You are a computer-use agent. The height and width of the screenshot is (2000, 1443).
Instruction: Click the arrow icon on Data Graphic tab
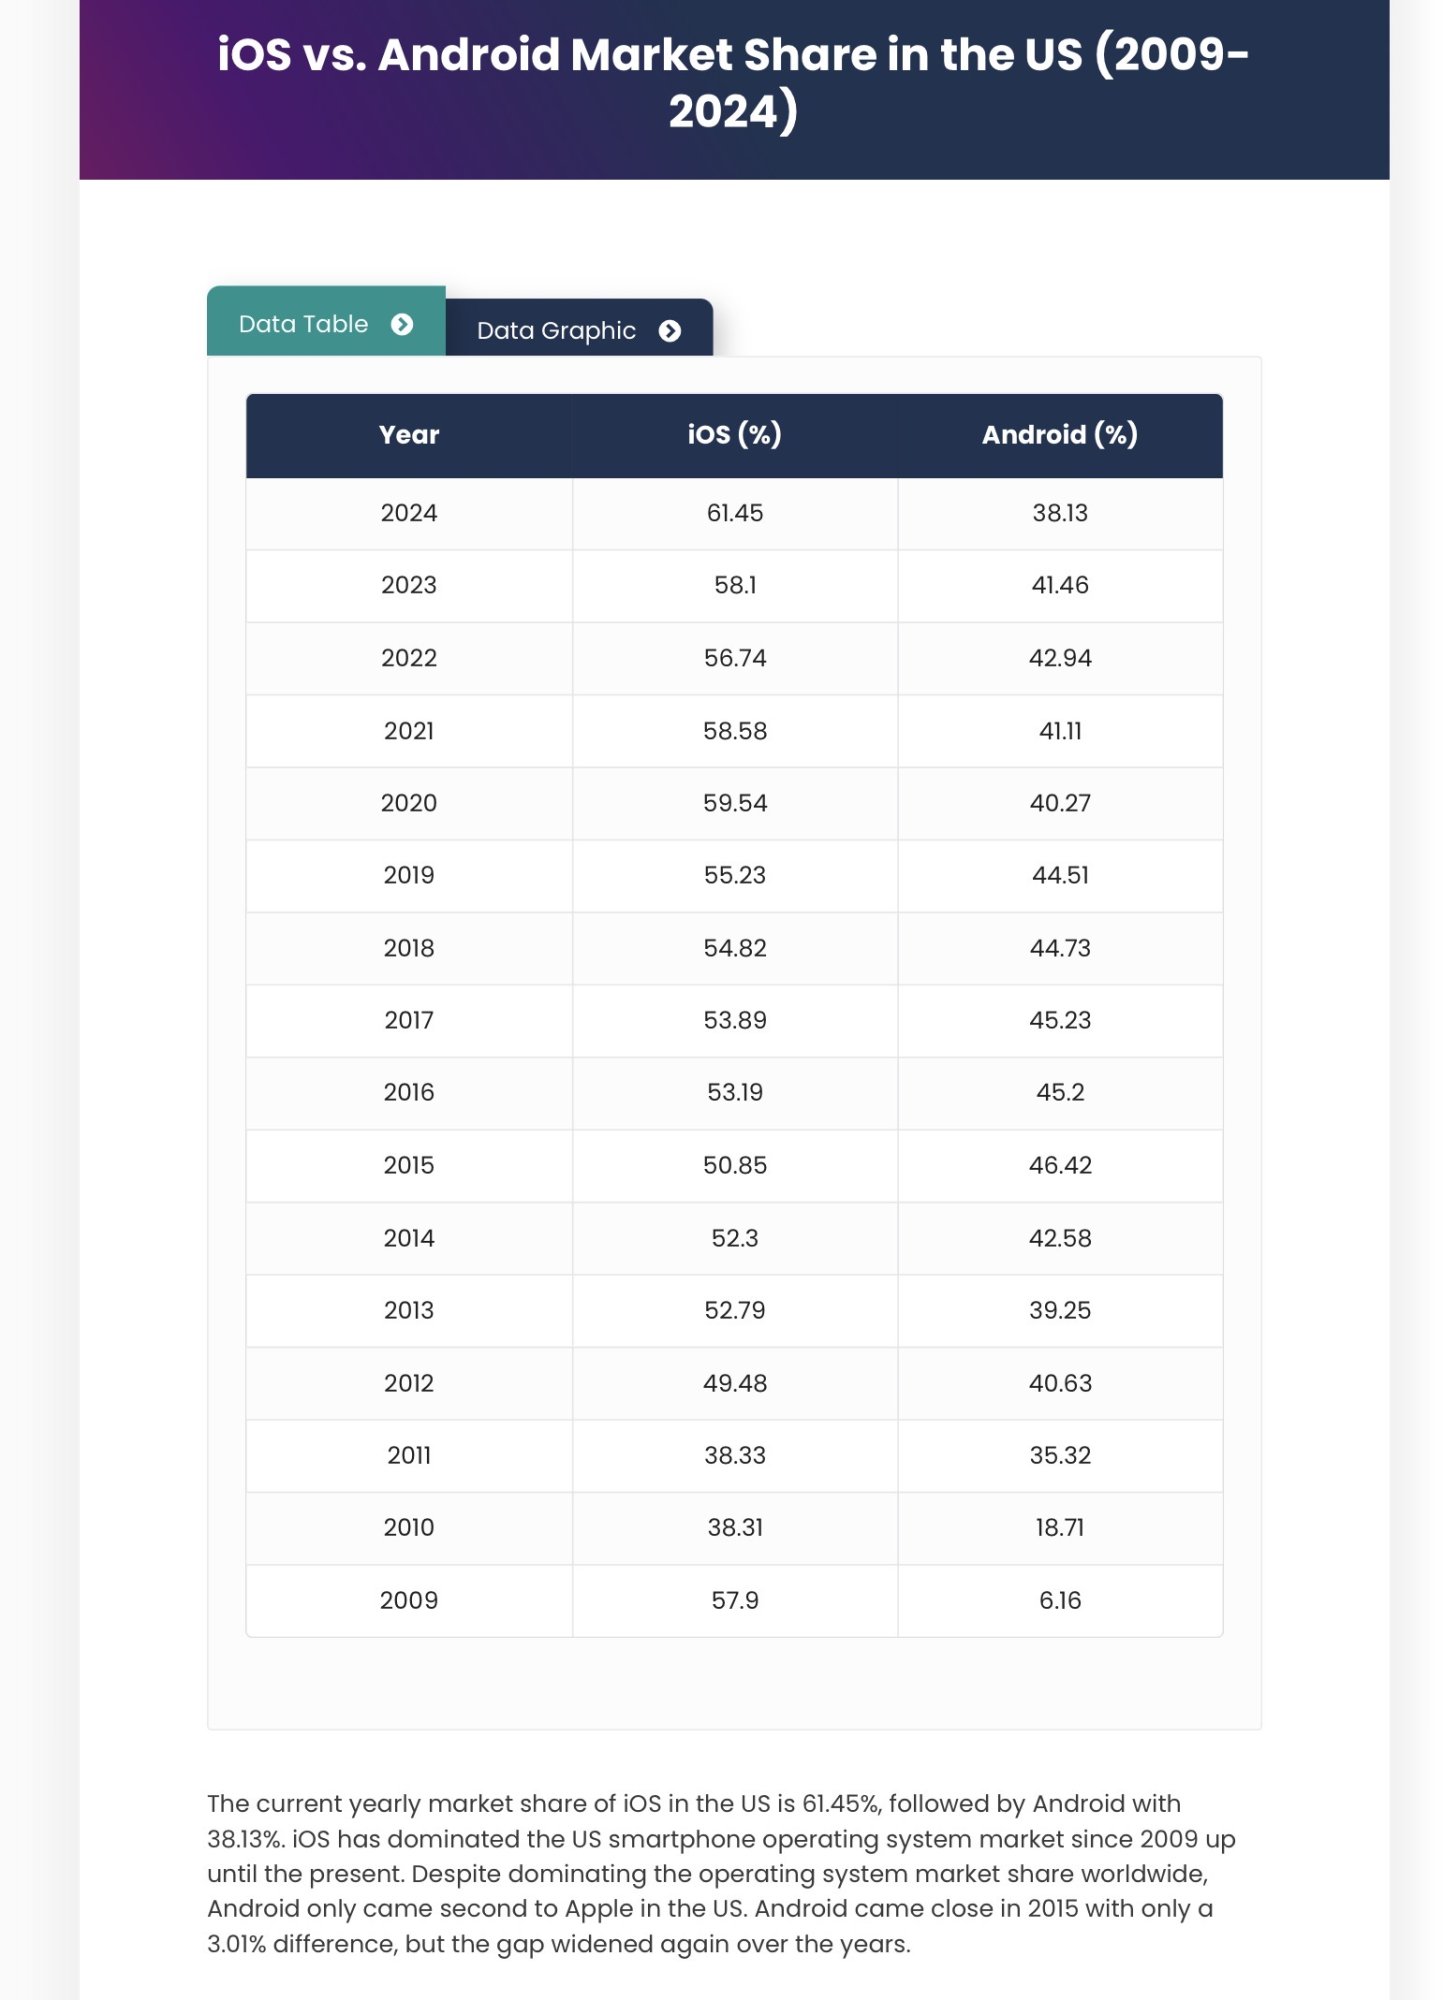pos(670,331)
